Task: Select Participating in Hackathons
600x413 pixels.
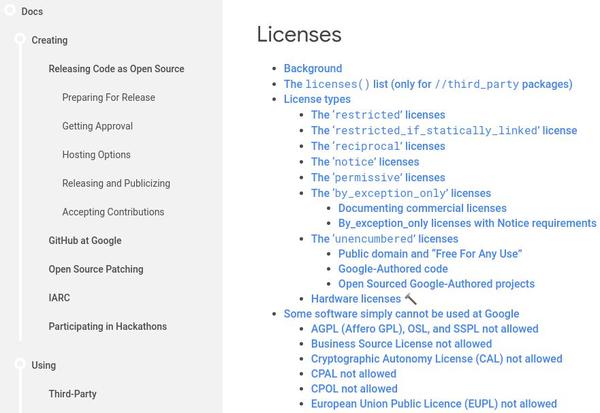Action: 107,327
